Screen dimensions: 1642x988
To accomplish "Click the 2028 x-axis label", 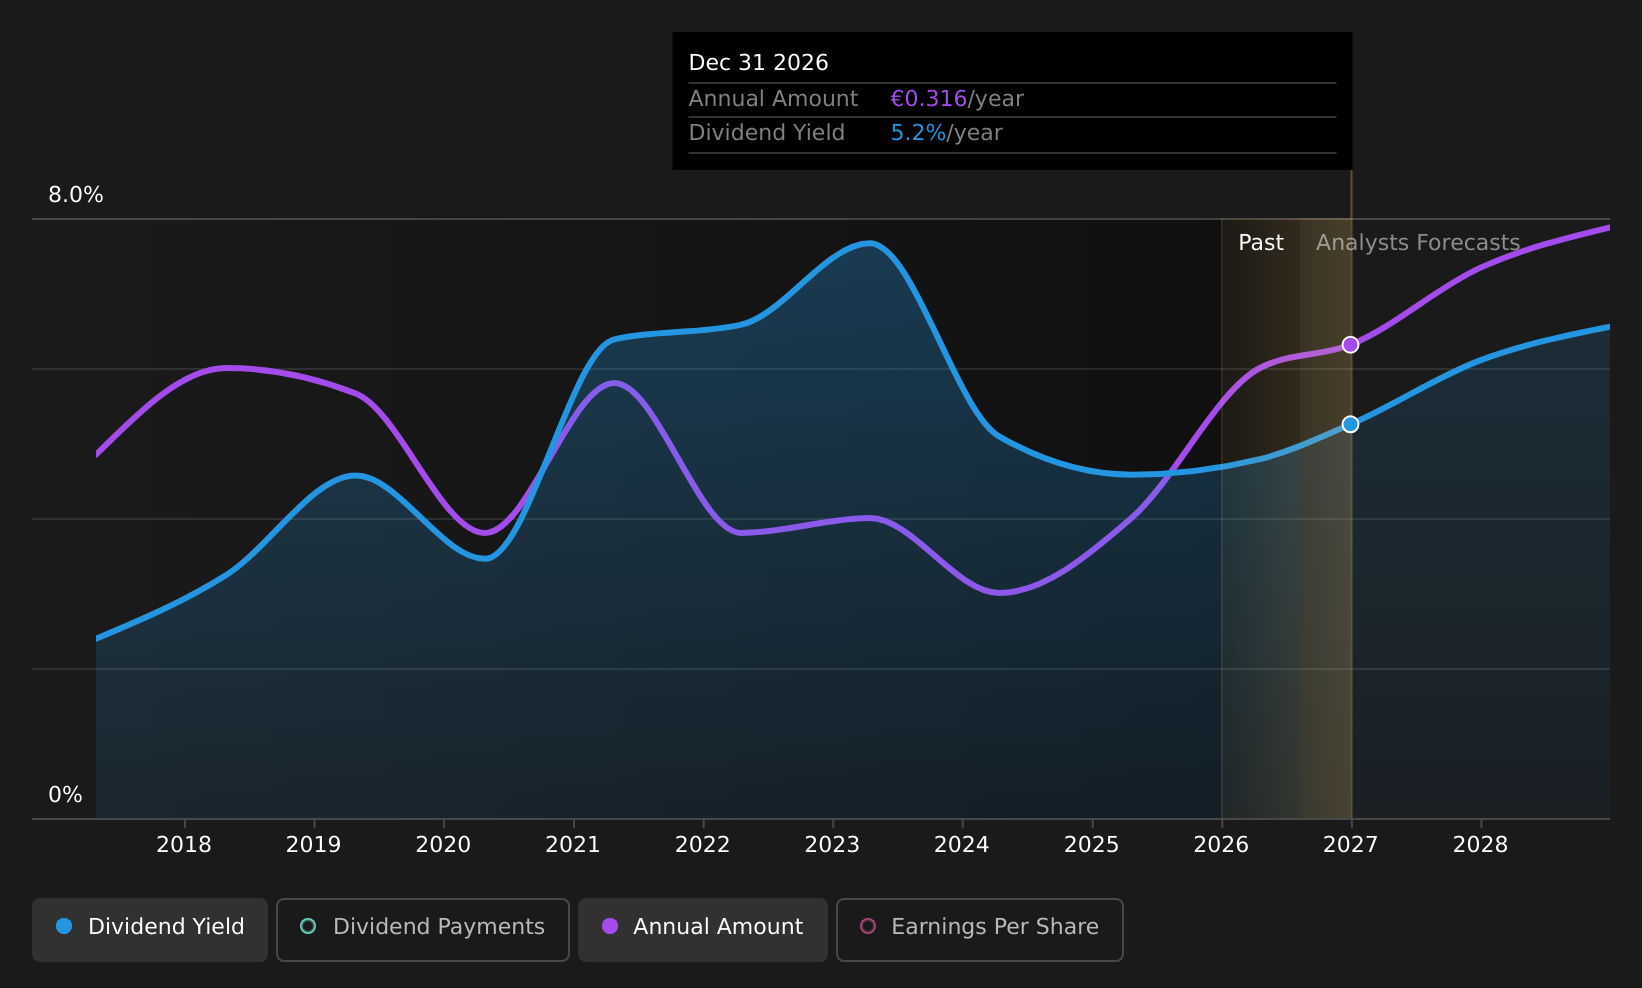I will click(x=1481, y=845).
